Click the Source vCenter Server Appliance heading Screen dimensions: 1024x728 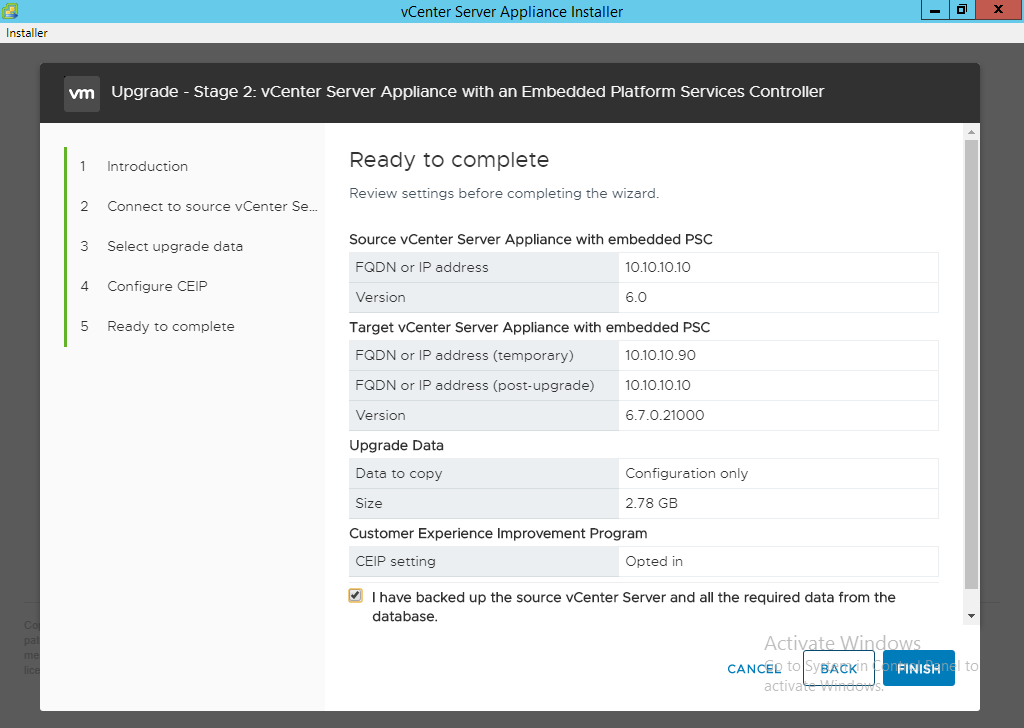pyautogui.click(x=531, y=240)
